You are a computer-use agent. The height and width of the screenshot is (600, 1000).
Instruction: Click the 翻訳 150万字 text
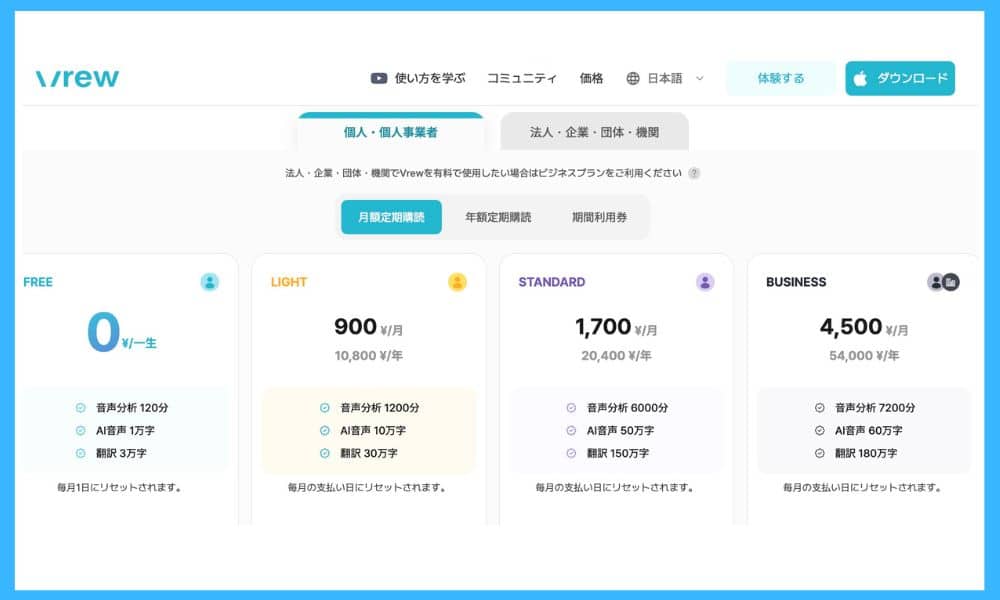[x=618, y=453]
